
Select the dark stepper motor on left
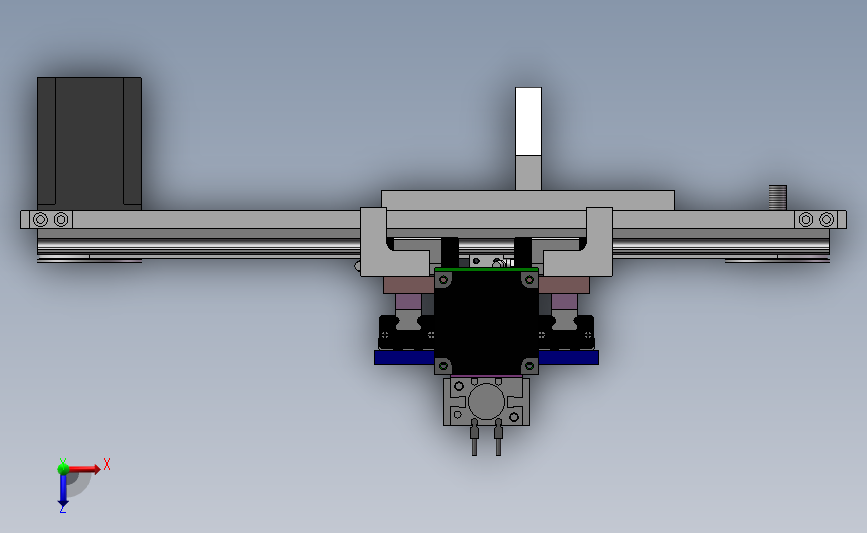coord(89,144)
